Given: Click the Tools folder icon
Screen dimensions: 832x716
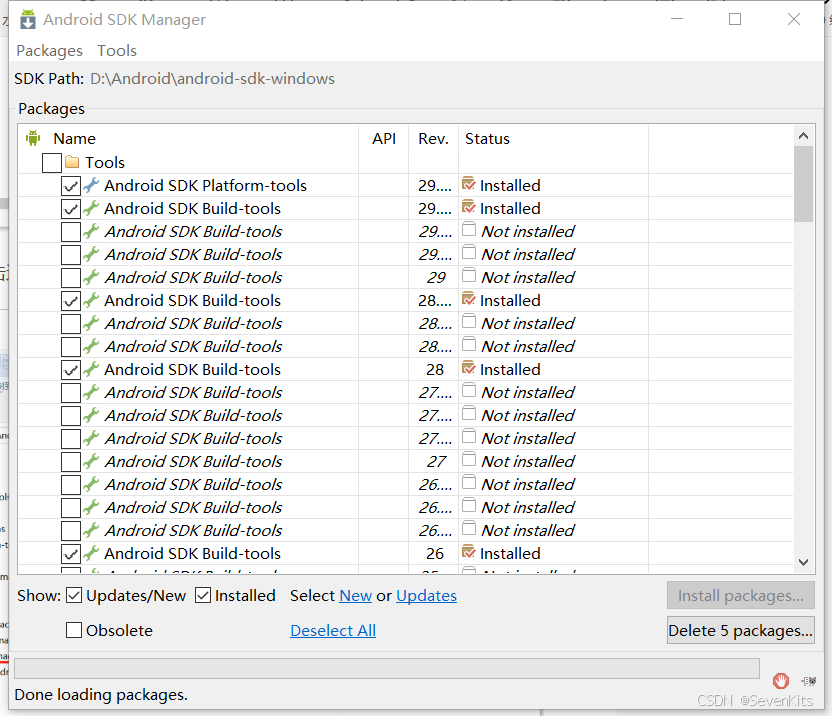Looking at the screenshot, I should click(72, 161).
